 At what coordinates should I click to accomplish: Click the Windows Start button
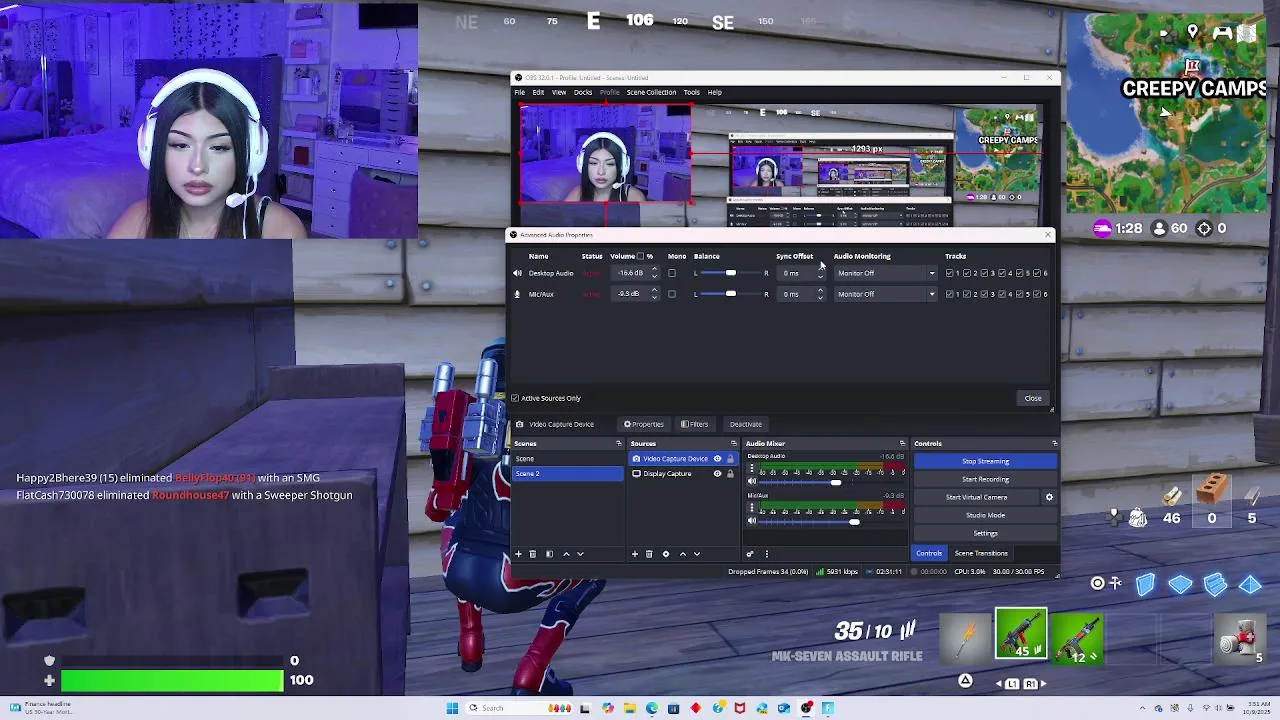tap(452, 708)
